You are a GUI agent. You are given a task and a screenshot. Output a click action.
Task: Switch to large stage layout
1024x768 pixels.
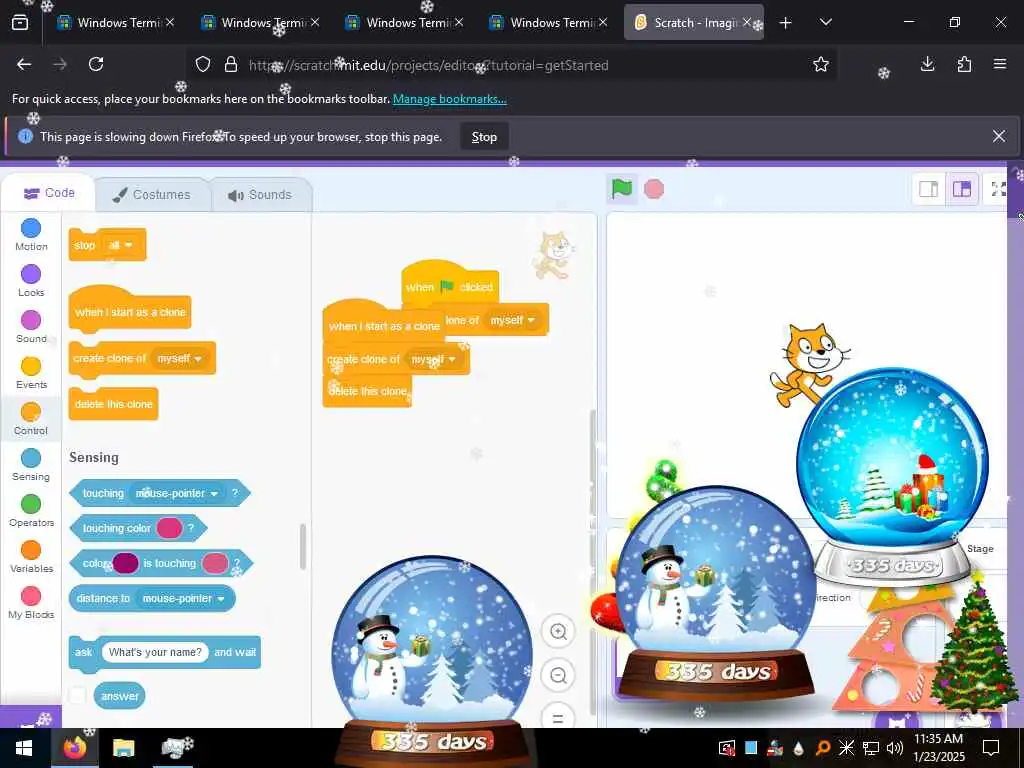(x=961, y=189)
